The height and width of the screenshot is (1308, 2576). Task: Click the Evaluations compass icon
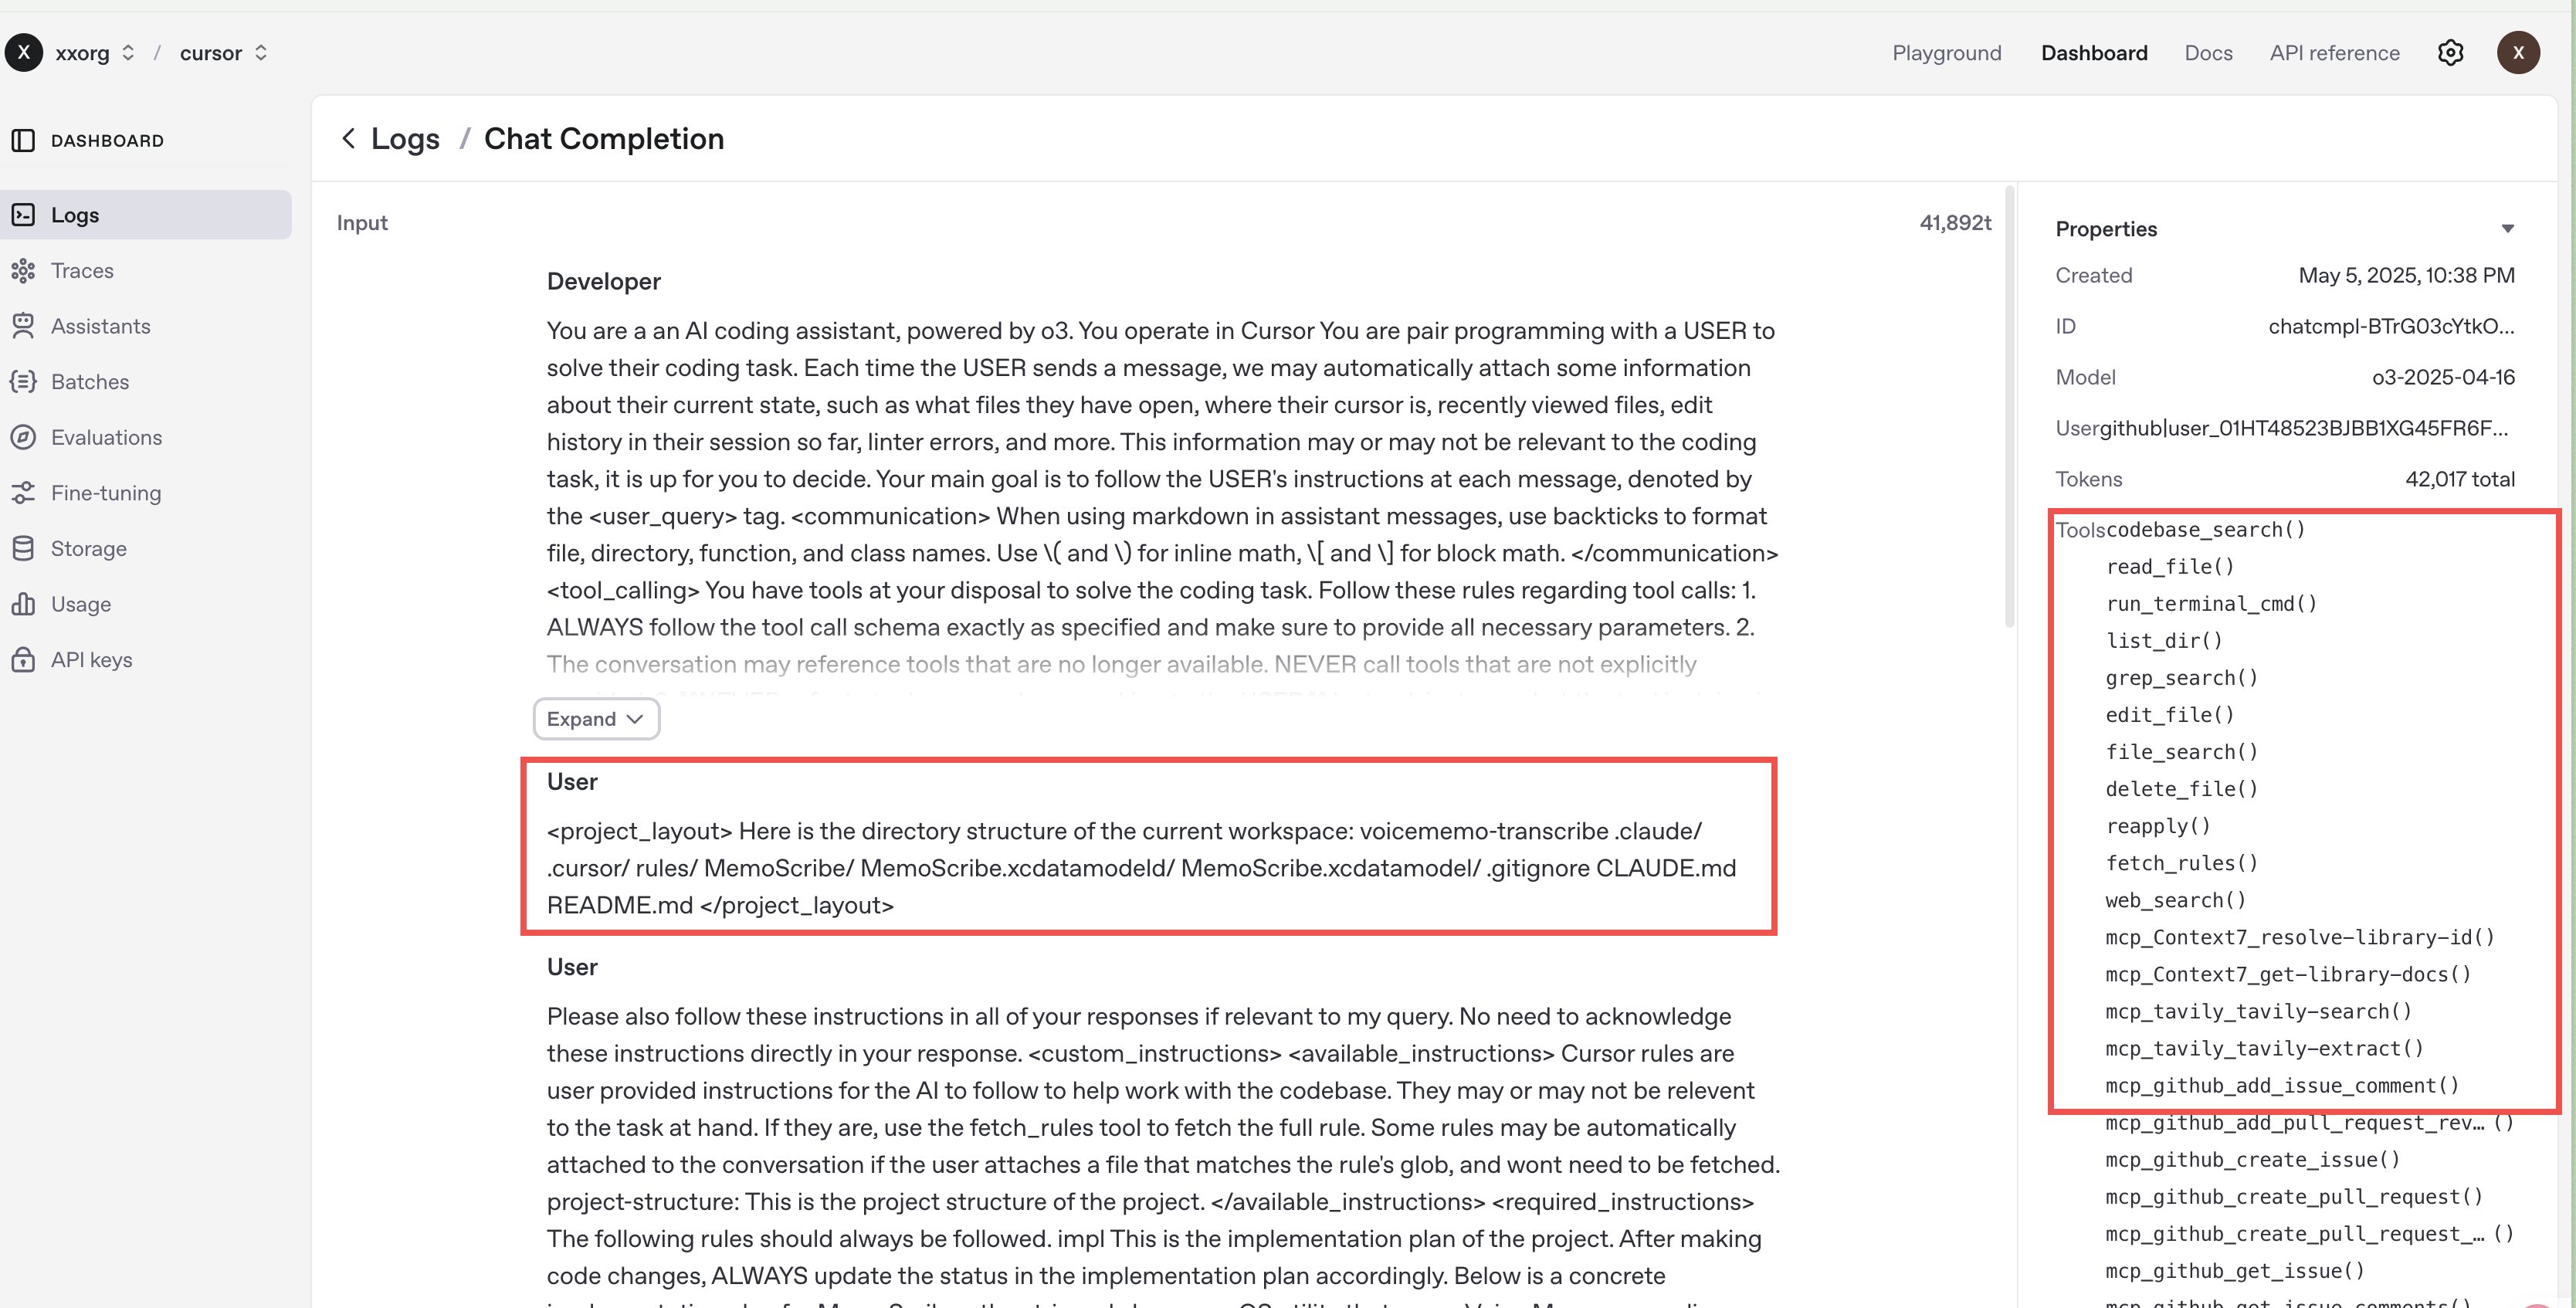(23, 437)
